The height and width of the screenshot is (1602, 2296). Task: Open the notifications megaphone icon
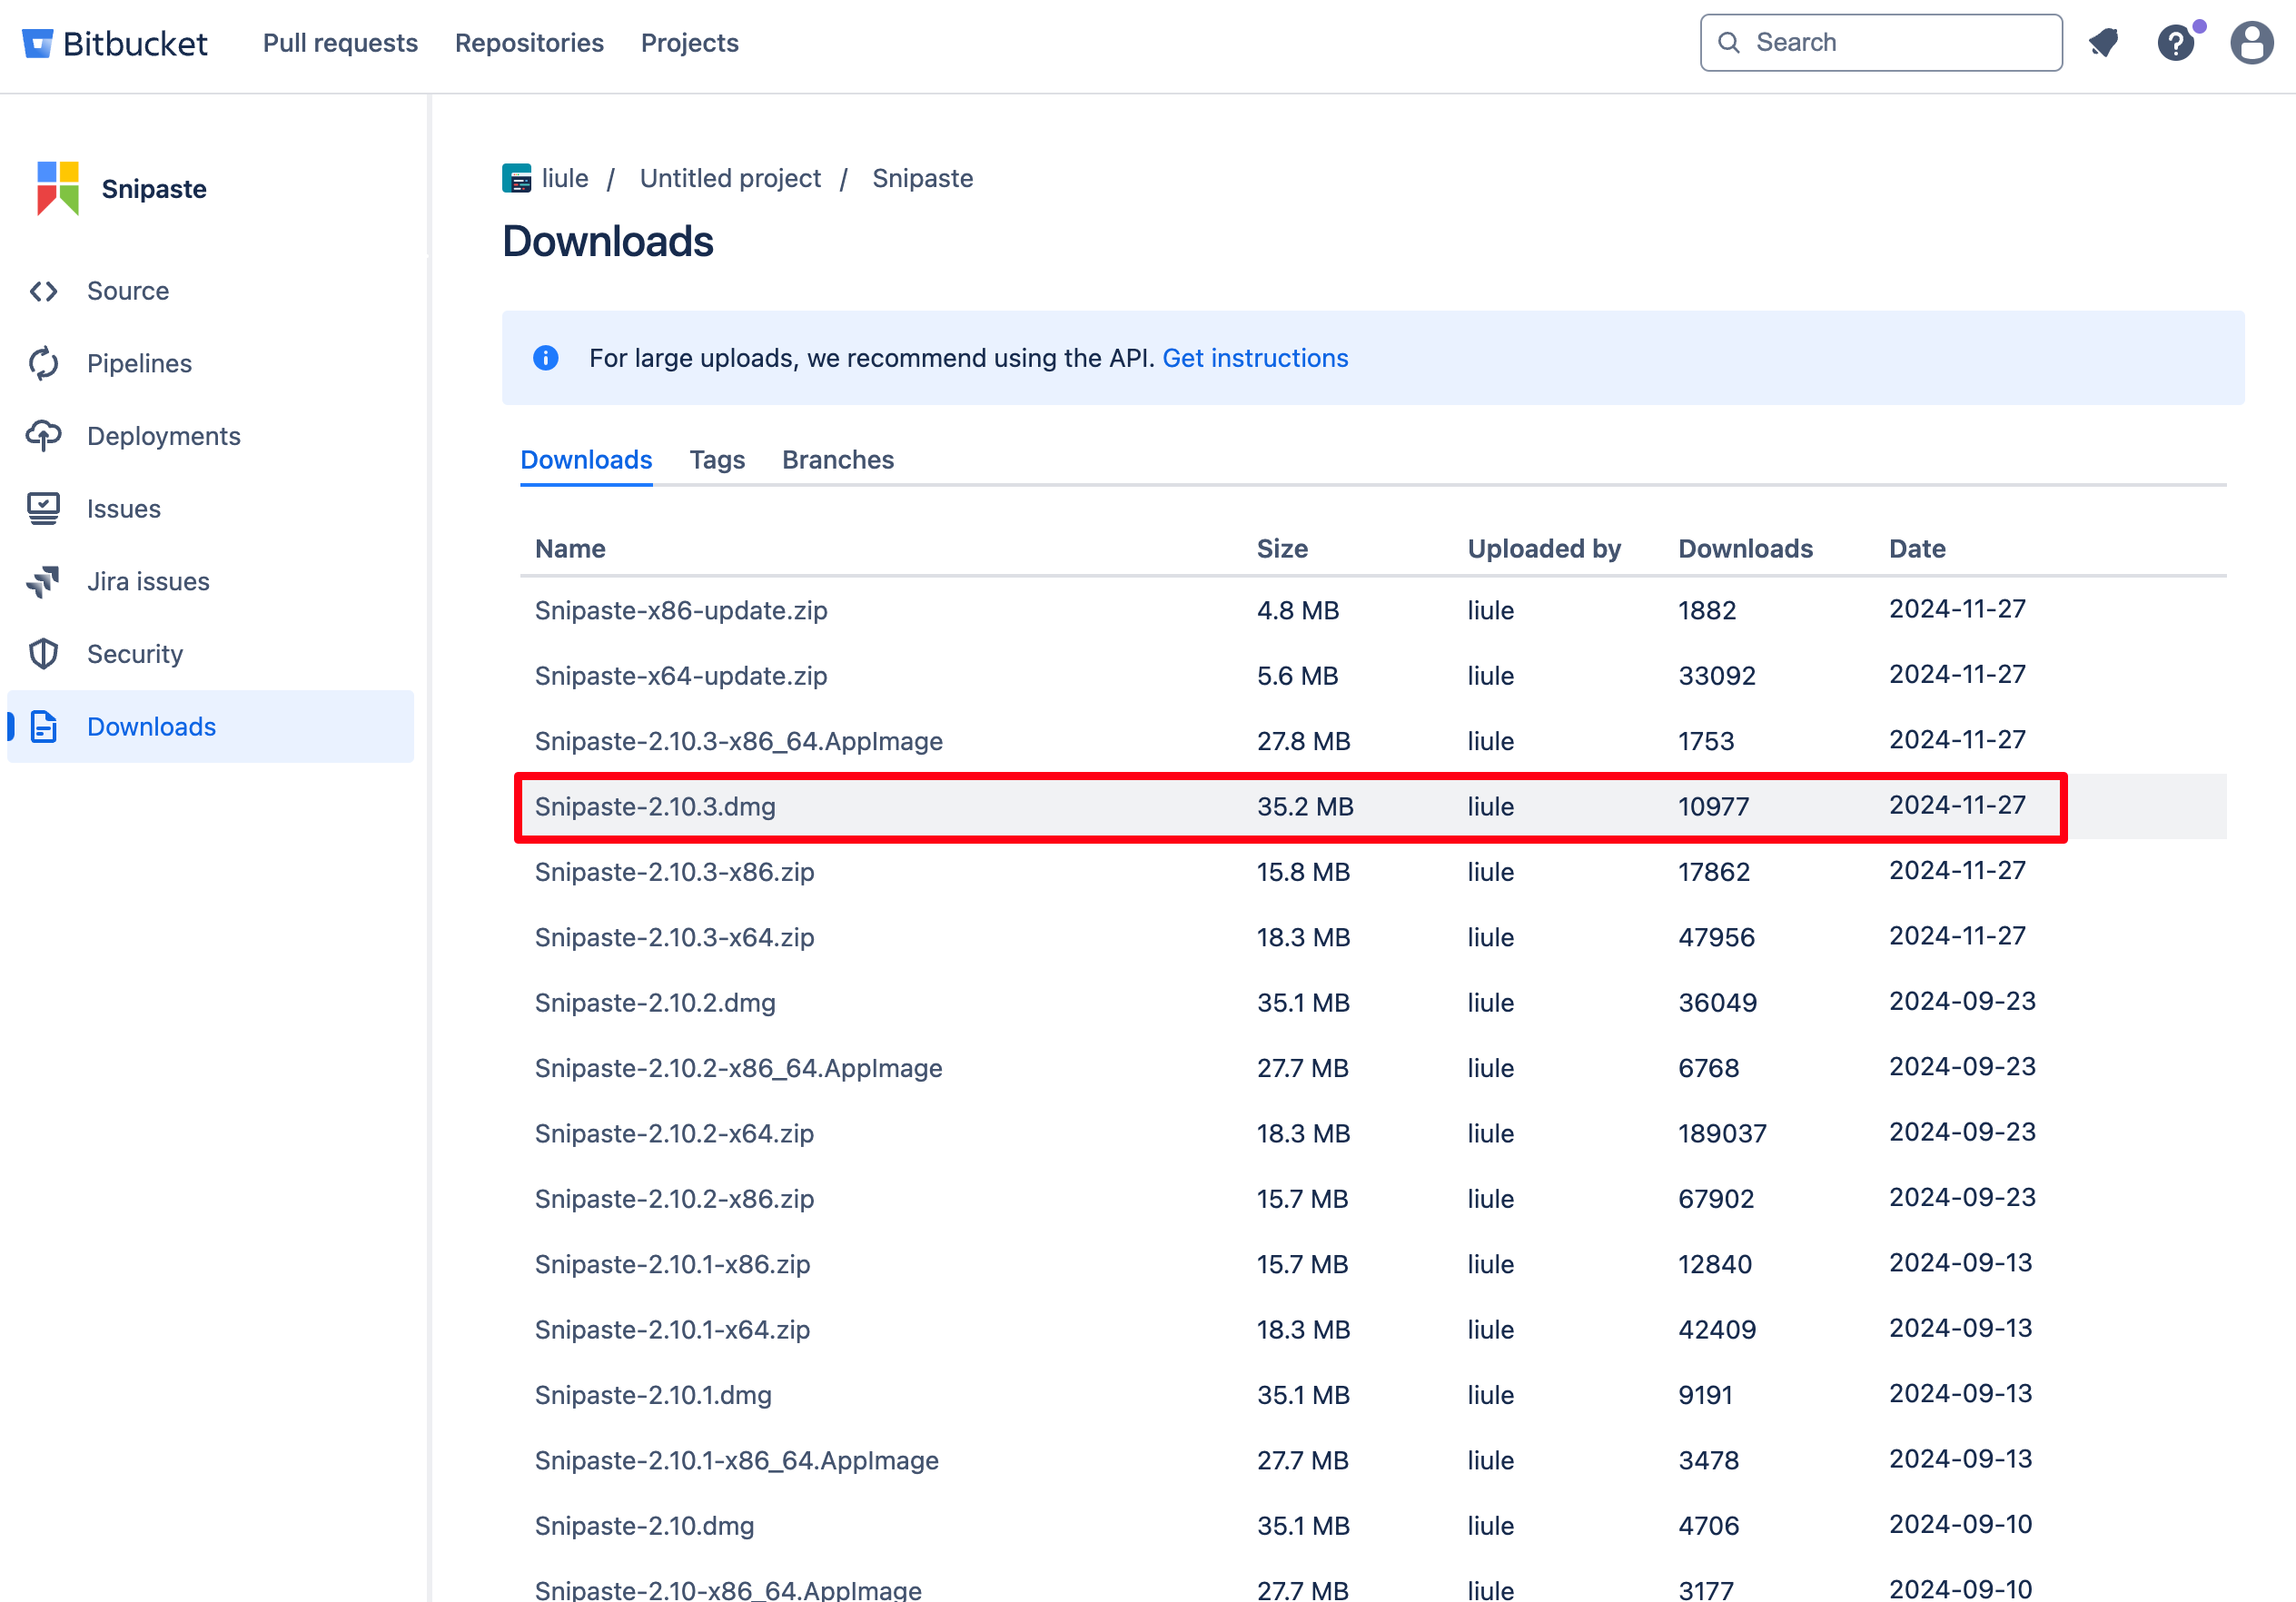[x=2104, y=43]
